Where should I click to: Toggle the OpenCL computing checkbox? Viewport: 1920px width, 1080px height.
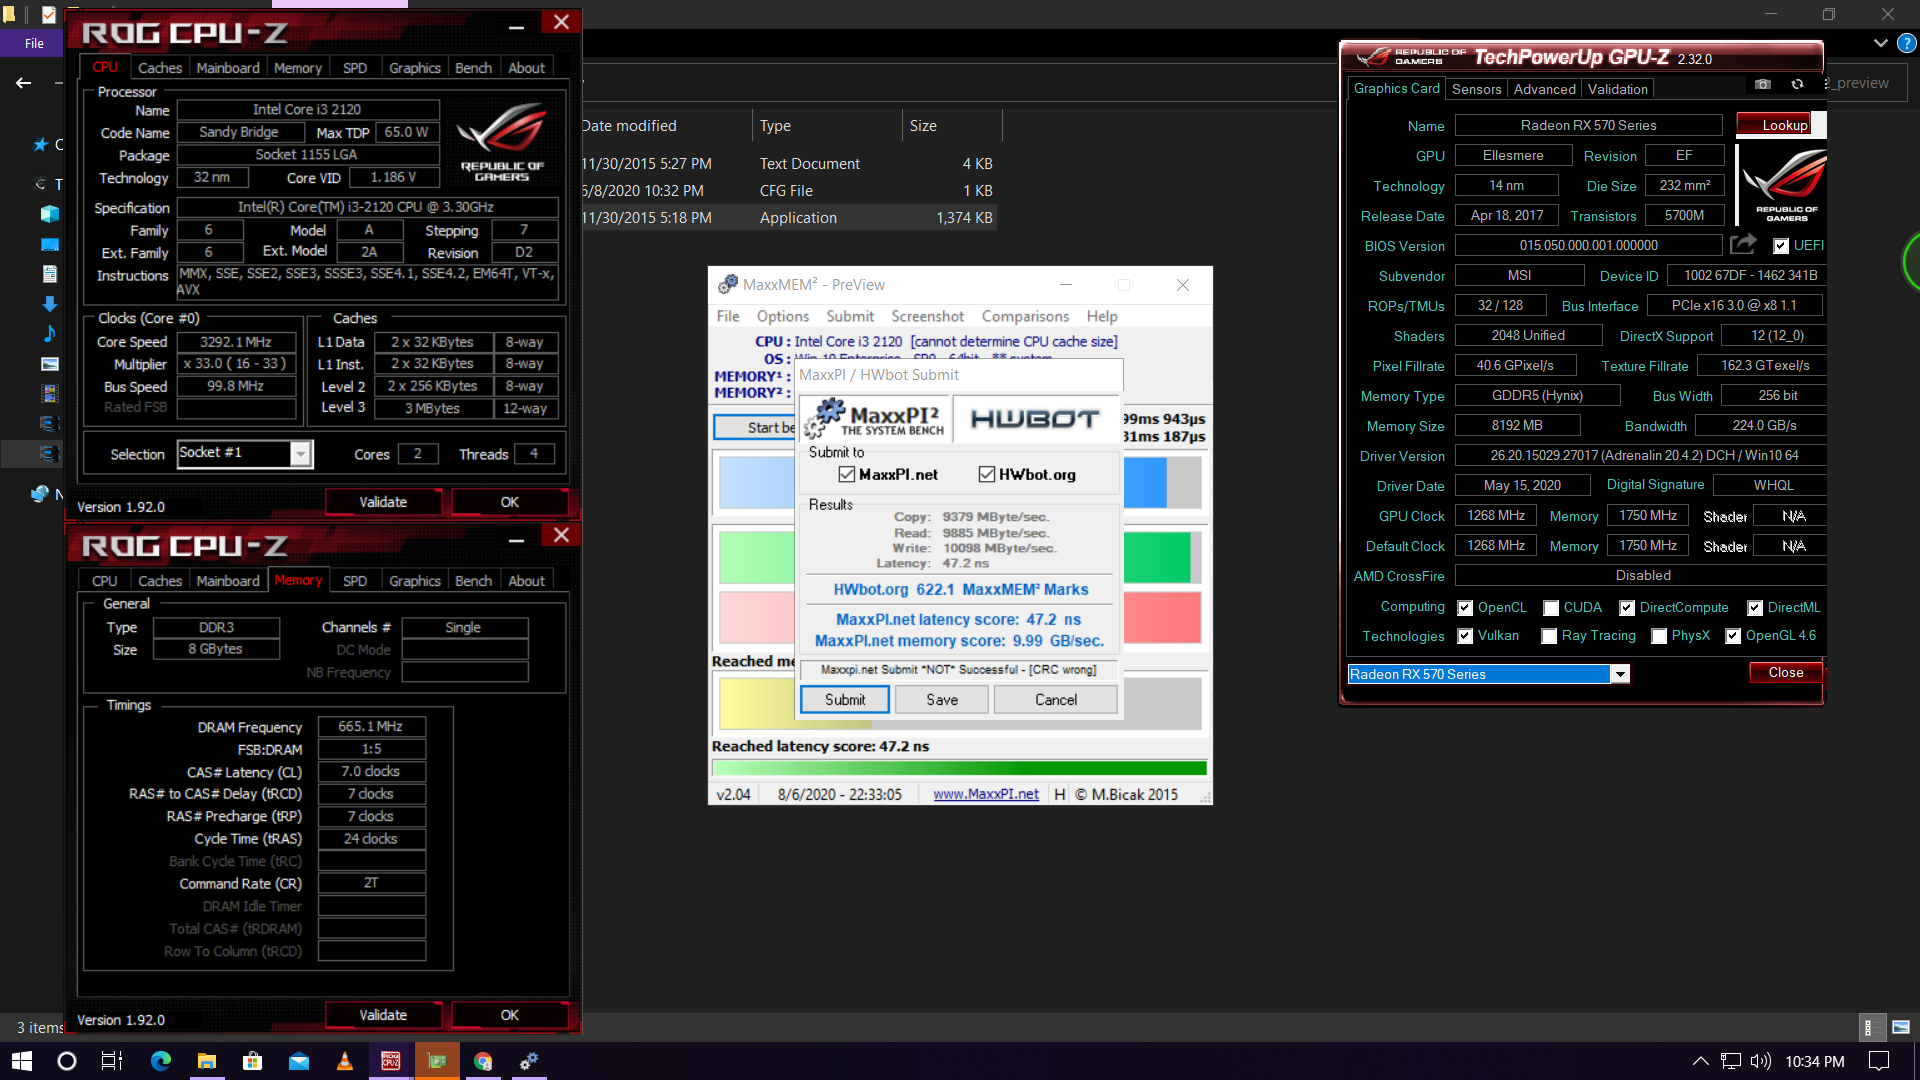coord(1465,608)
